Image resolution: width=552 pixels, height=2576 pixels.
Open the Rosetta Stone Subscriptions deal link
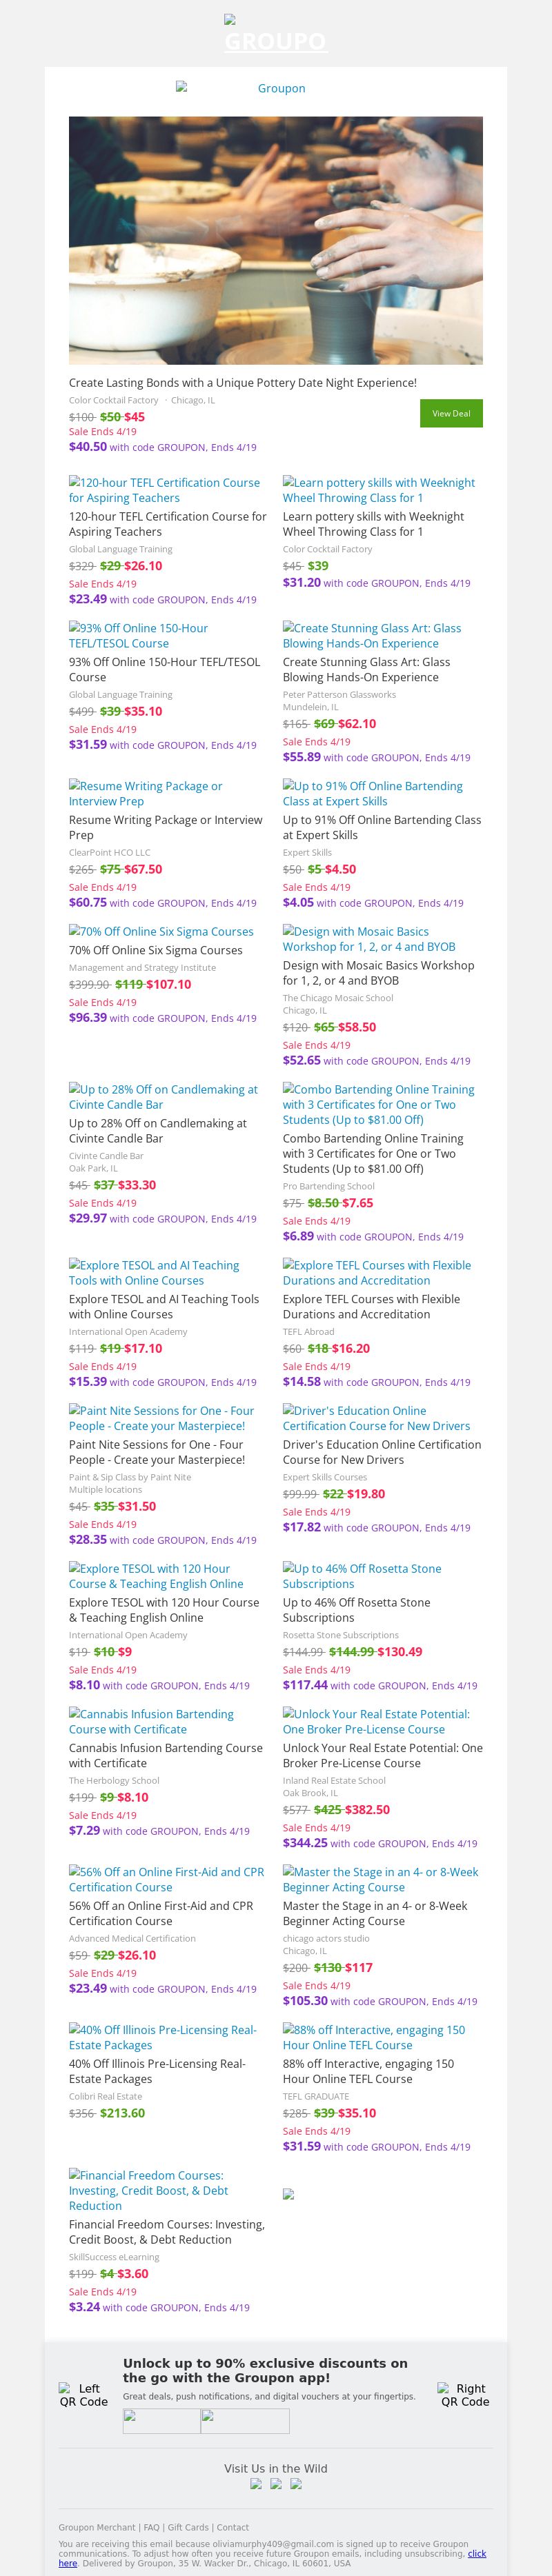(x=362, y=1575)
